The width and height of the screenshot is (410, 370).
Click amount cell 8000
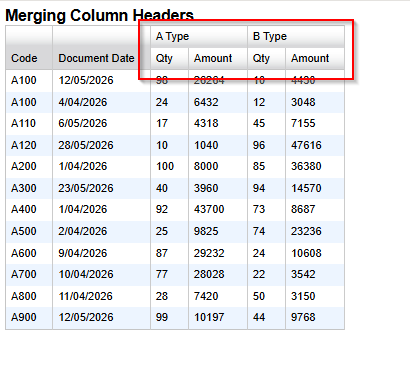tap(218, 166)
